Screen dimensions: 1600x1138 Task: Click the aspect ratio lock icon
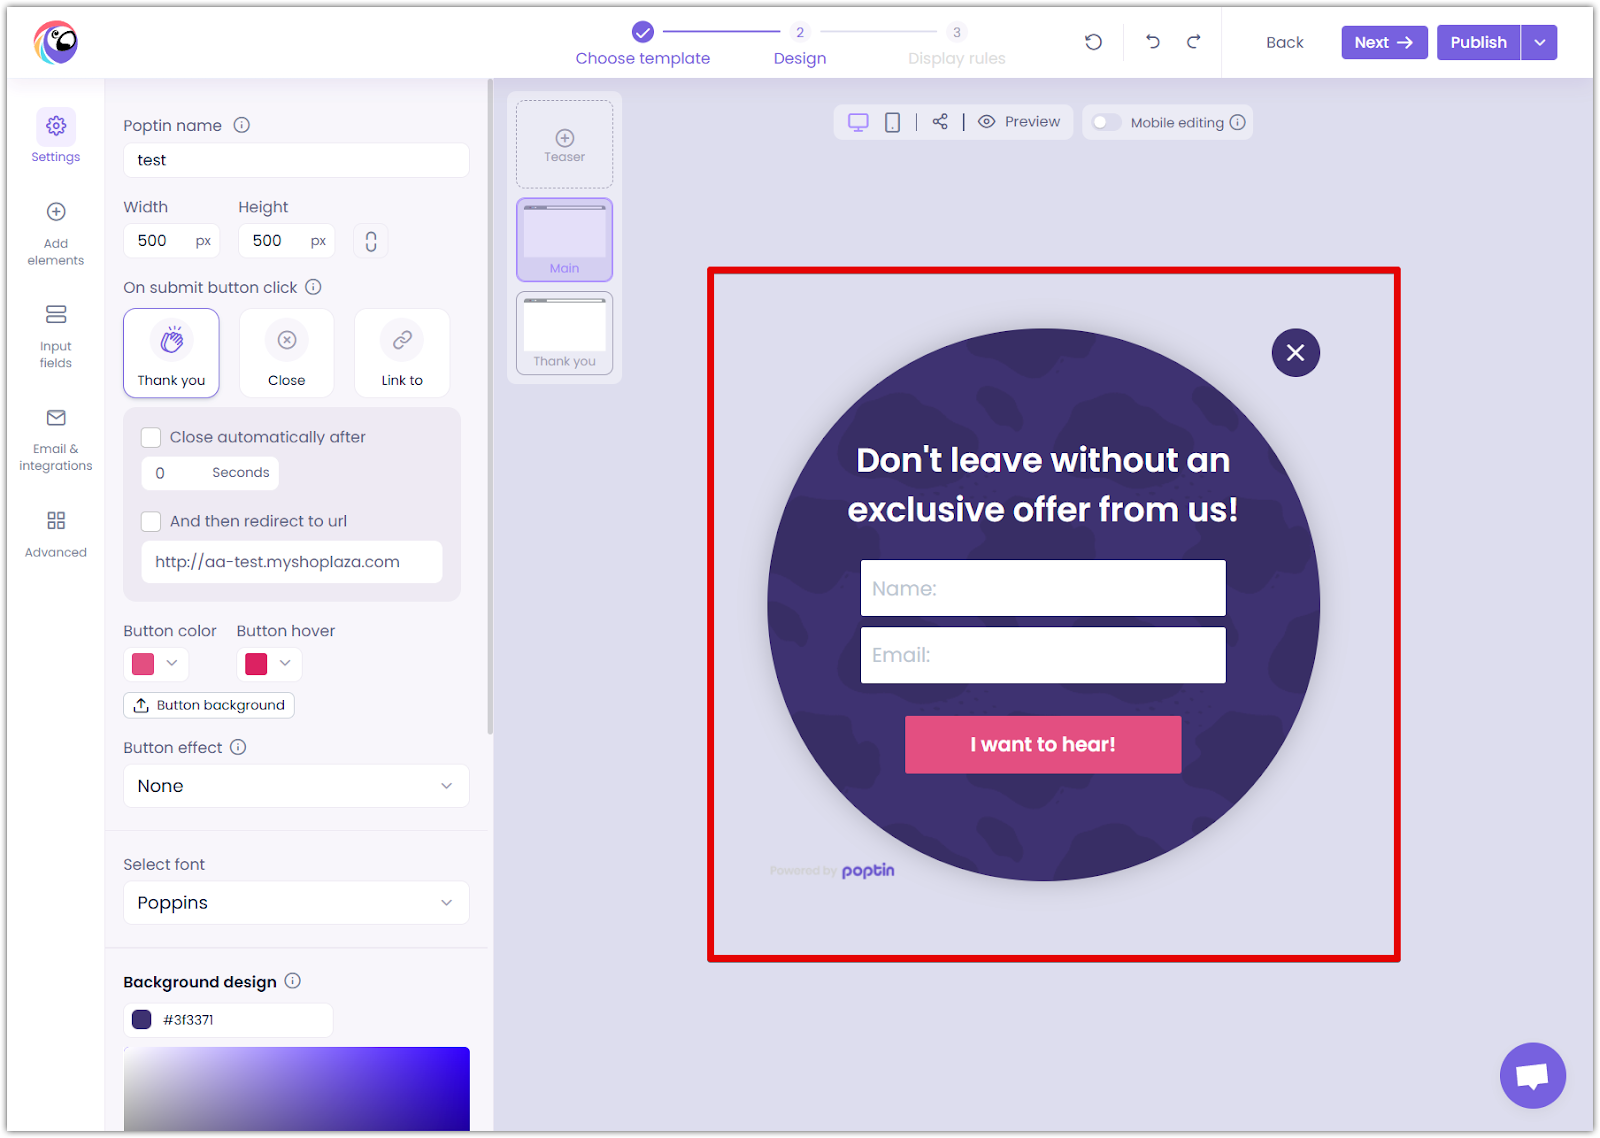[x=371, y=241]
